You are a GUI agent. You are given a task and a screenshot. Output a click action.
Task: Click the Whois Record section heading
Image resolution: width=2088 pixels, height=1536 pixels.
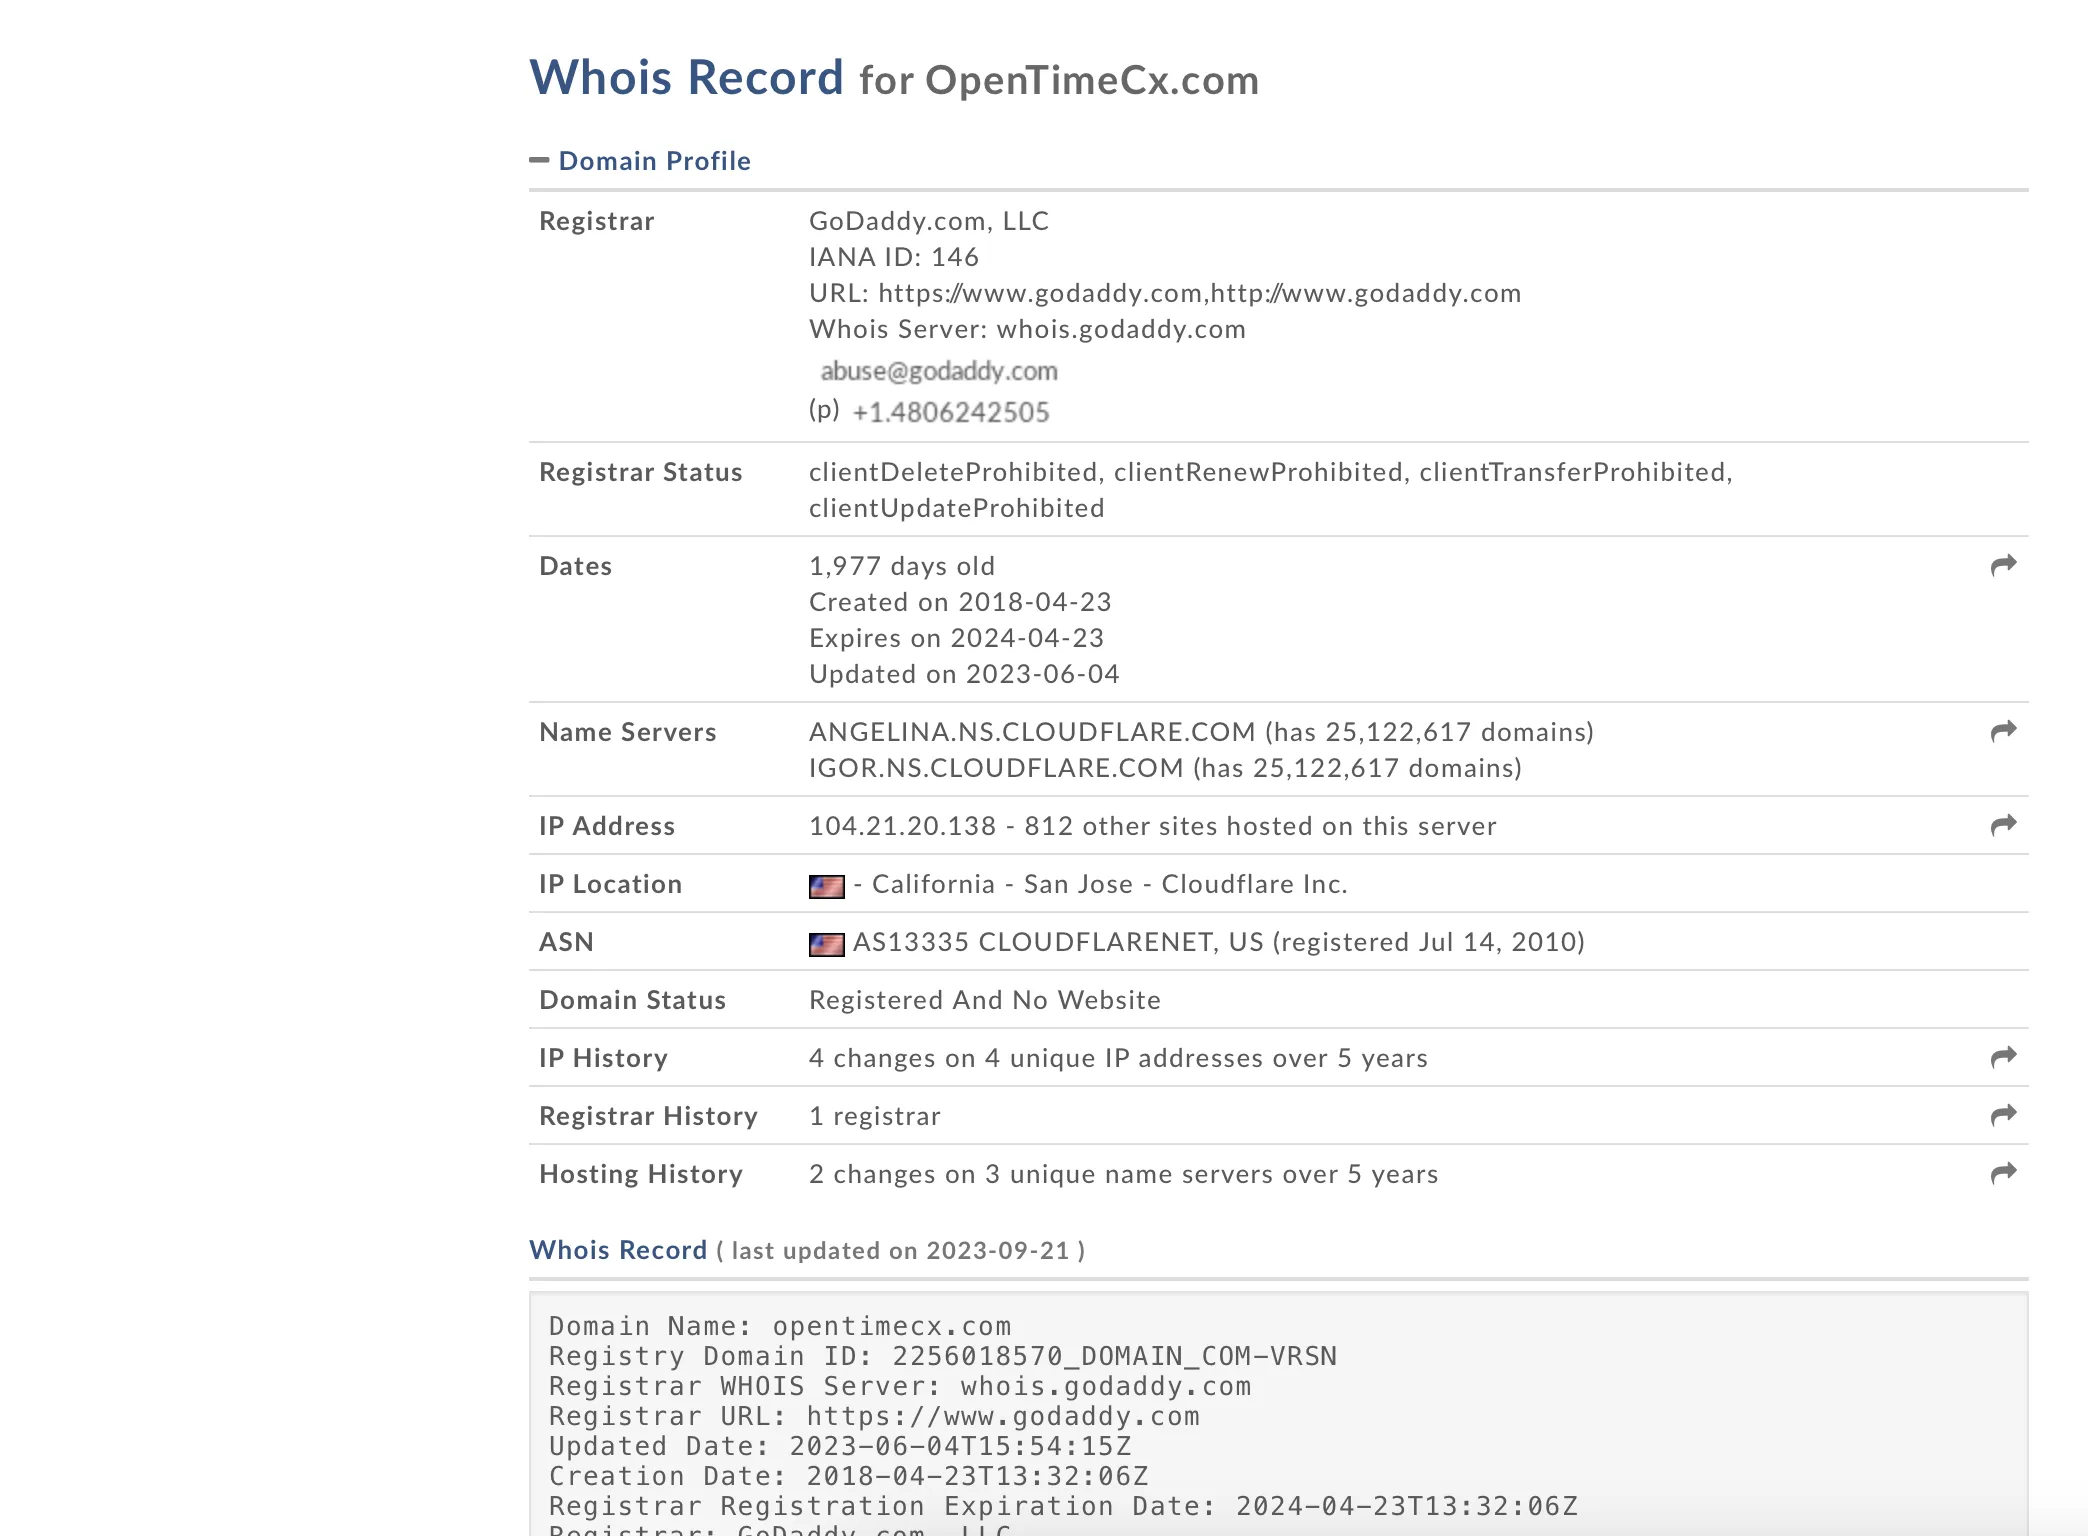click(x=618, y=1250)
